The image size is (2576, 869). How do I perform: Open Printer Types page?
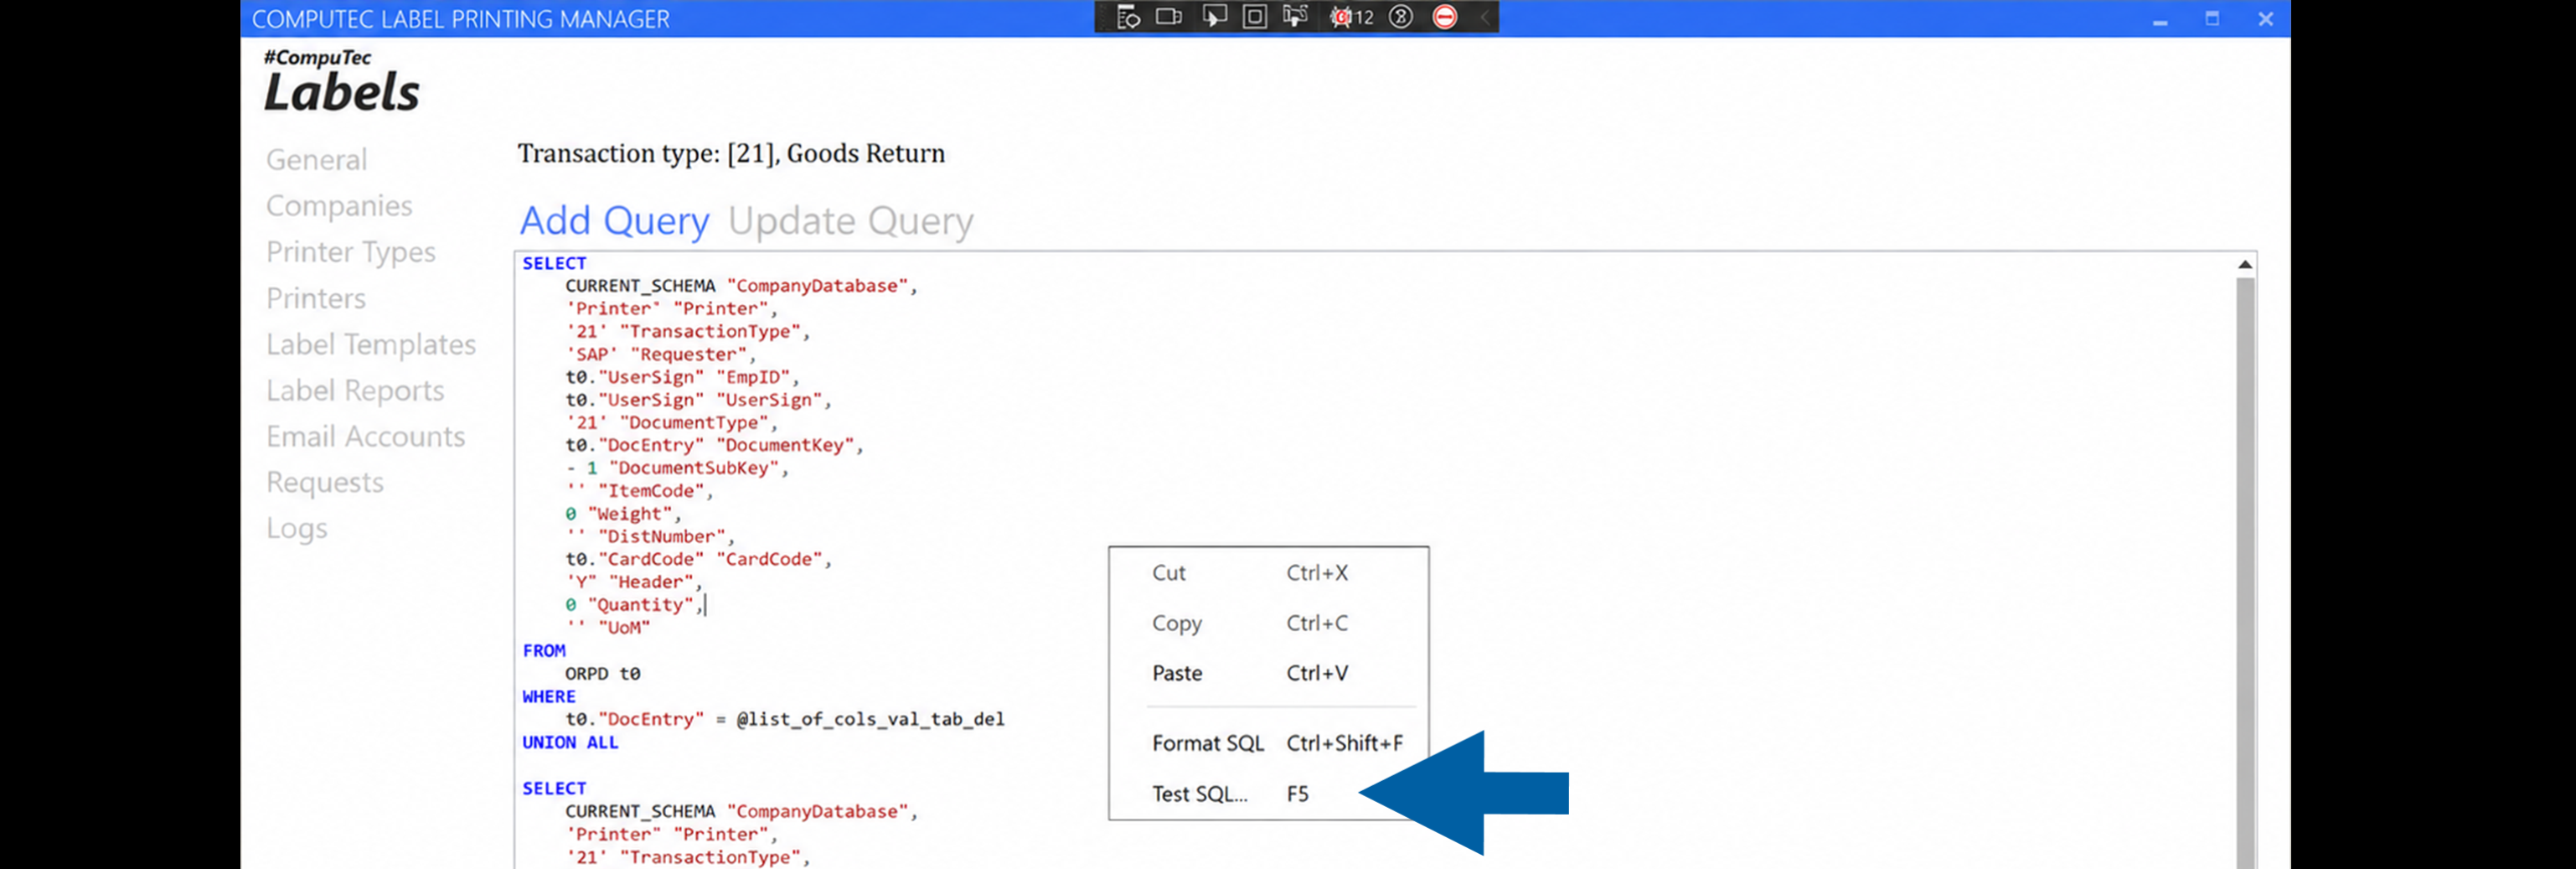click(x=351, y=252)
